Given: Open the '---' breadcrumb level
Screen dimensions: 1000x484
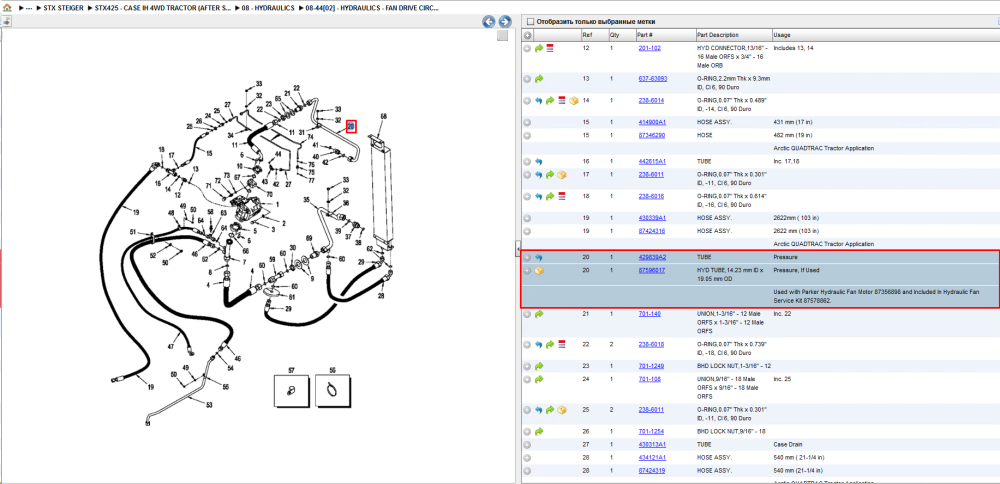Looking at the screenshot, I should click(29, 9).
